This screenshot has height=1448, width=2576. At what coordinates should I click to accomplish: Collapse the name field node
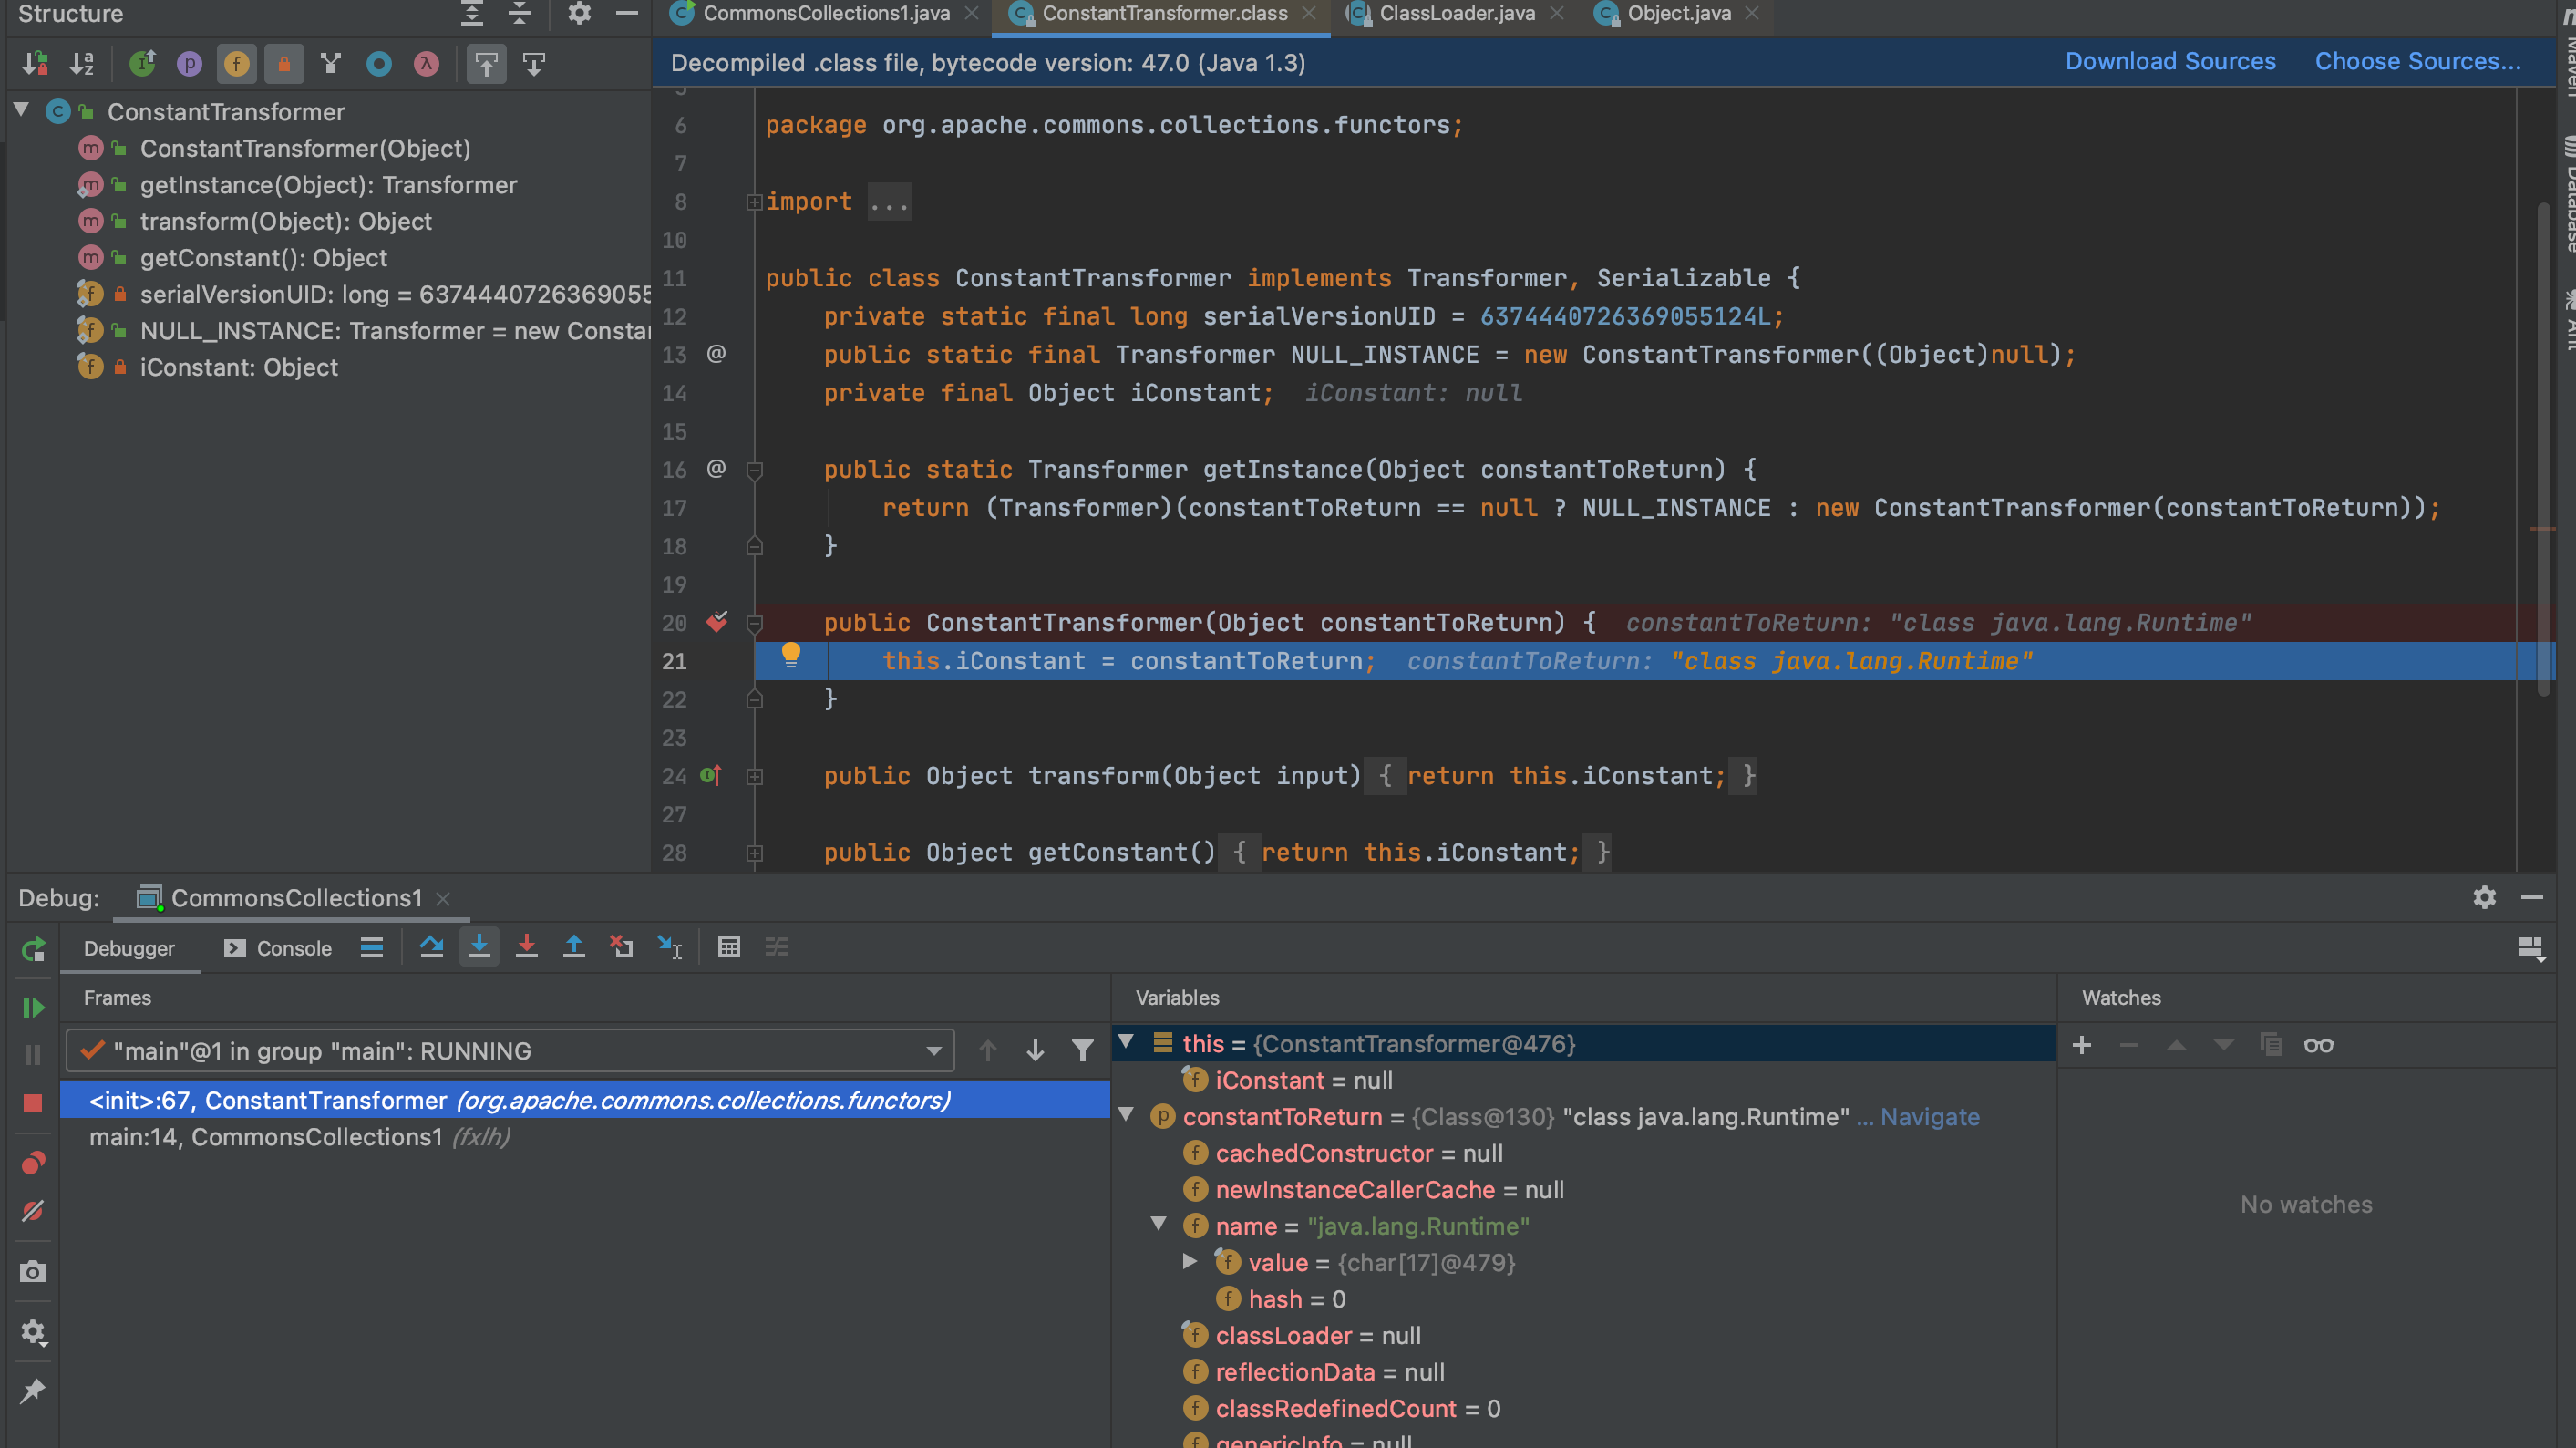1159,1224
